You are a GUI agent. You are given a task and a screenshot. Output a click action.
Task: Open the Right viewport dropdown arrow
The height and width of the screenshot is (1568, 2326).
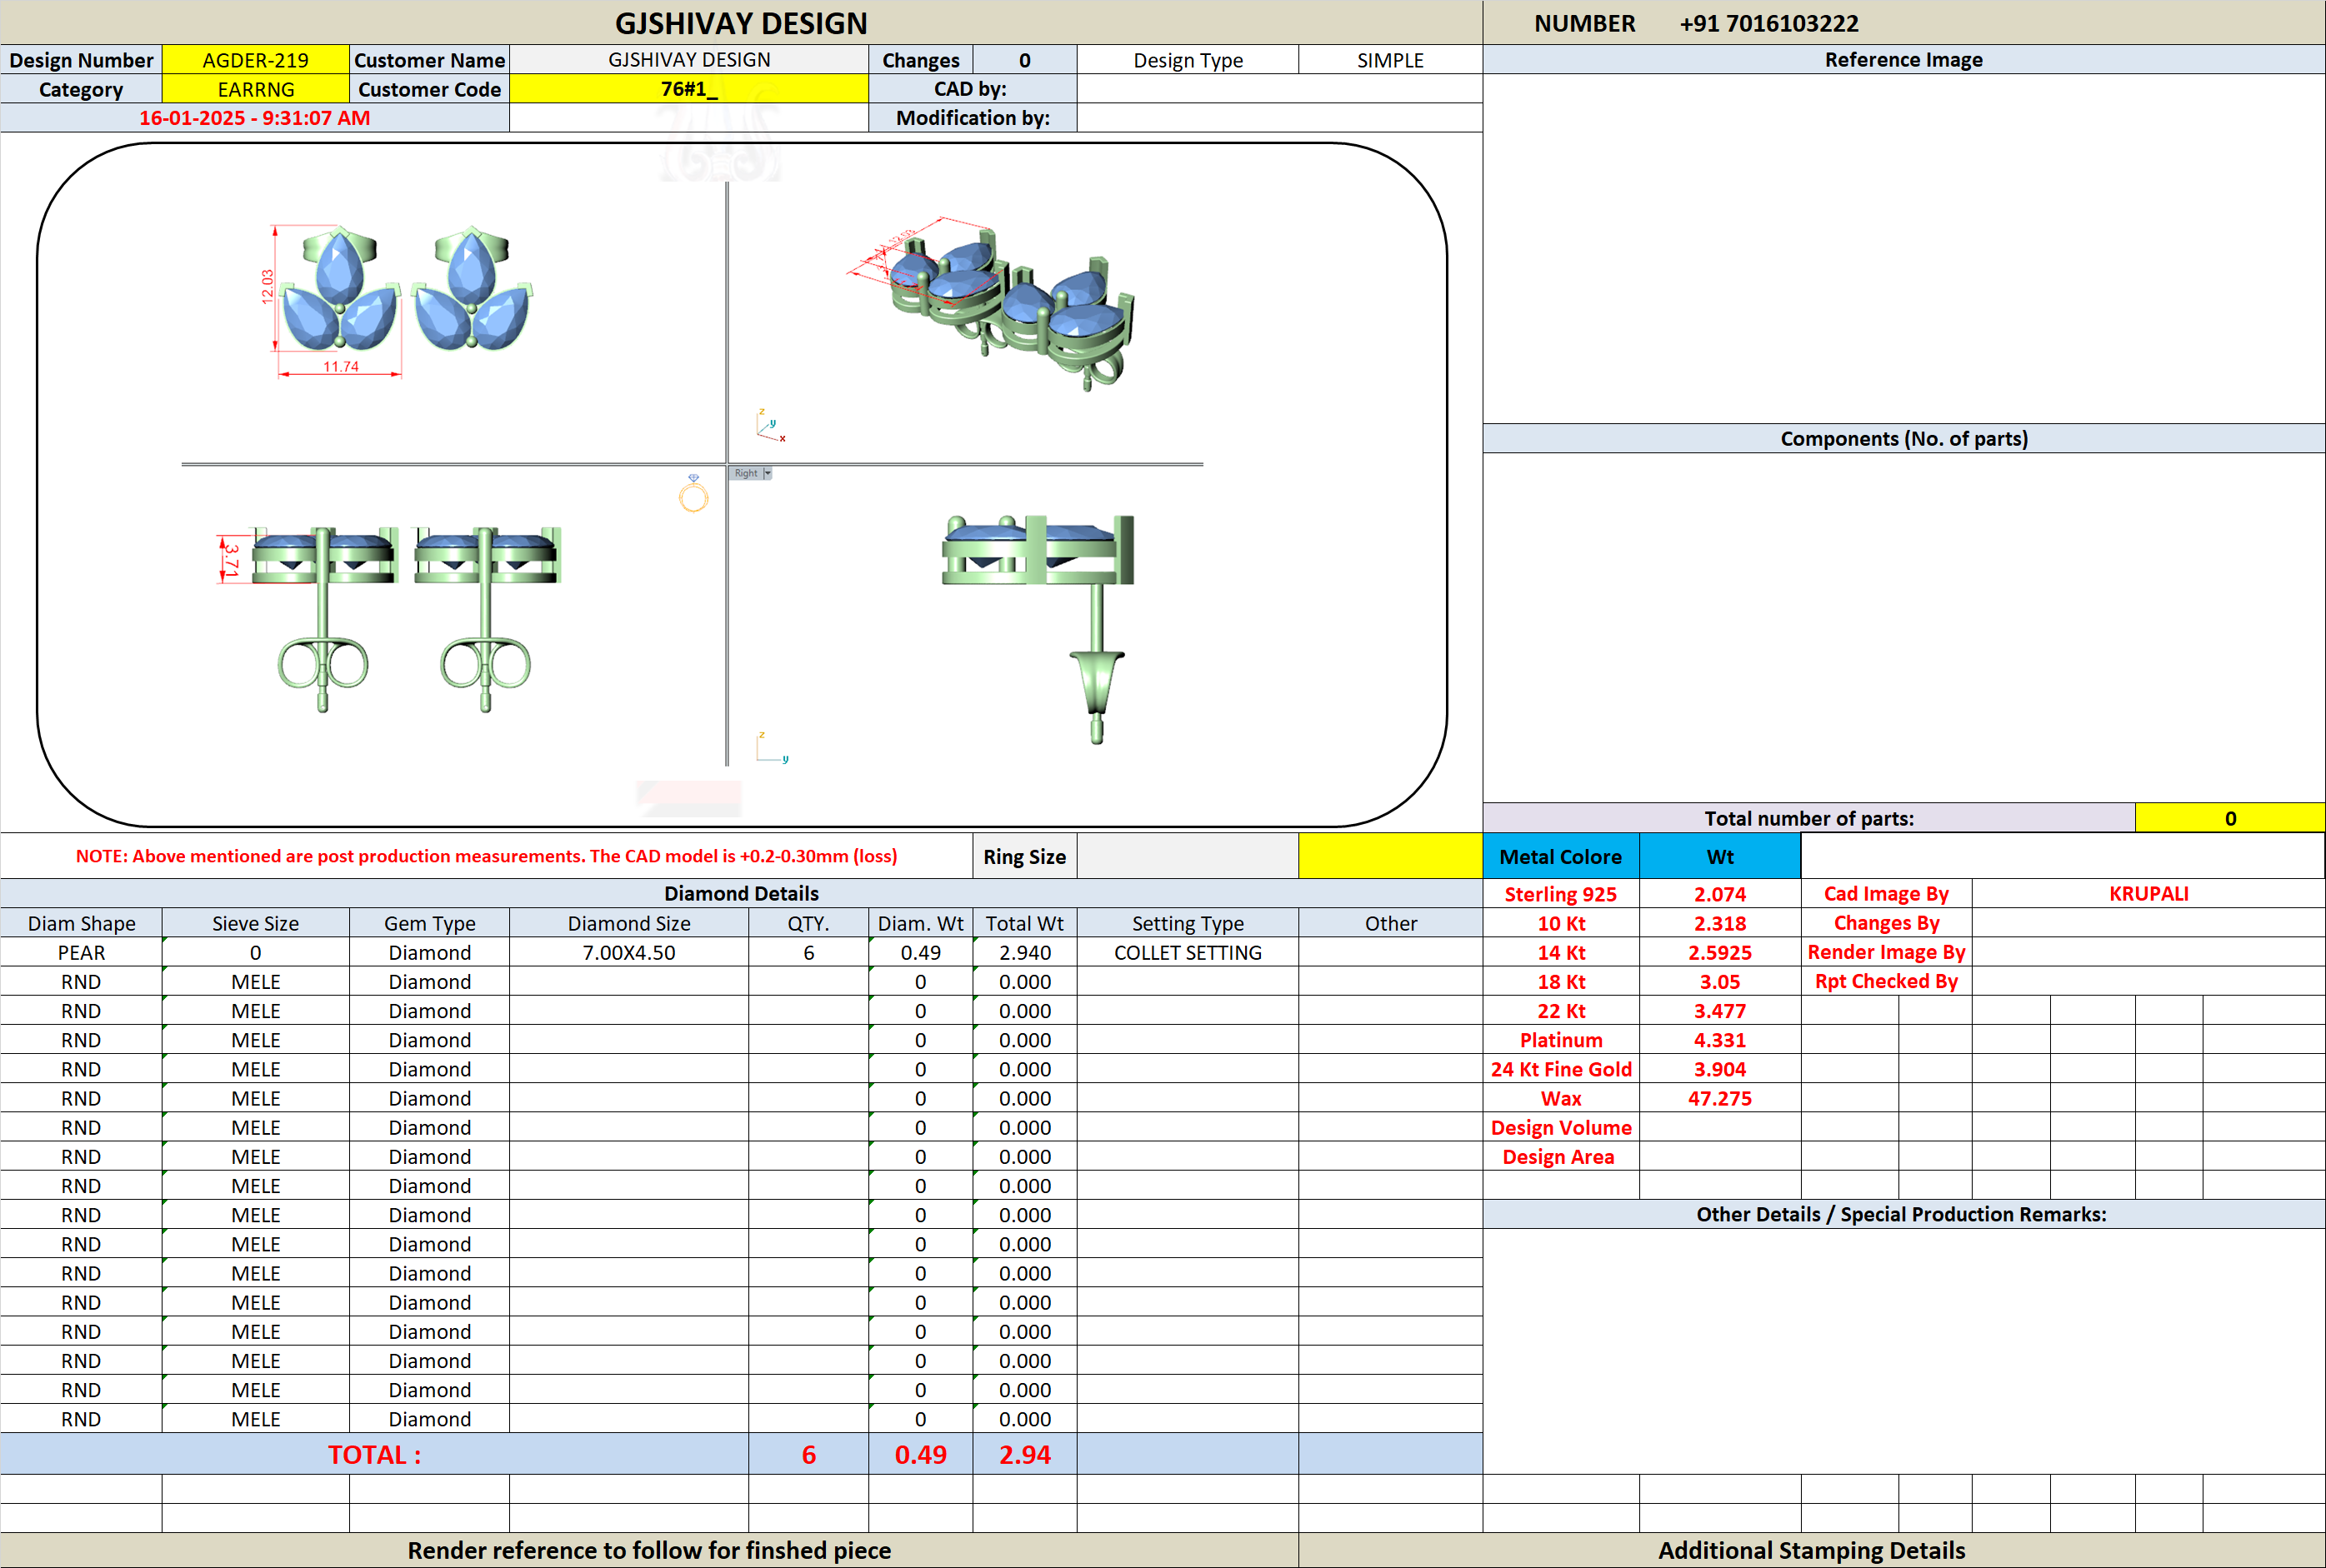pos(768,473)
